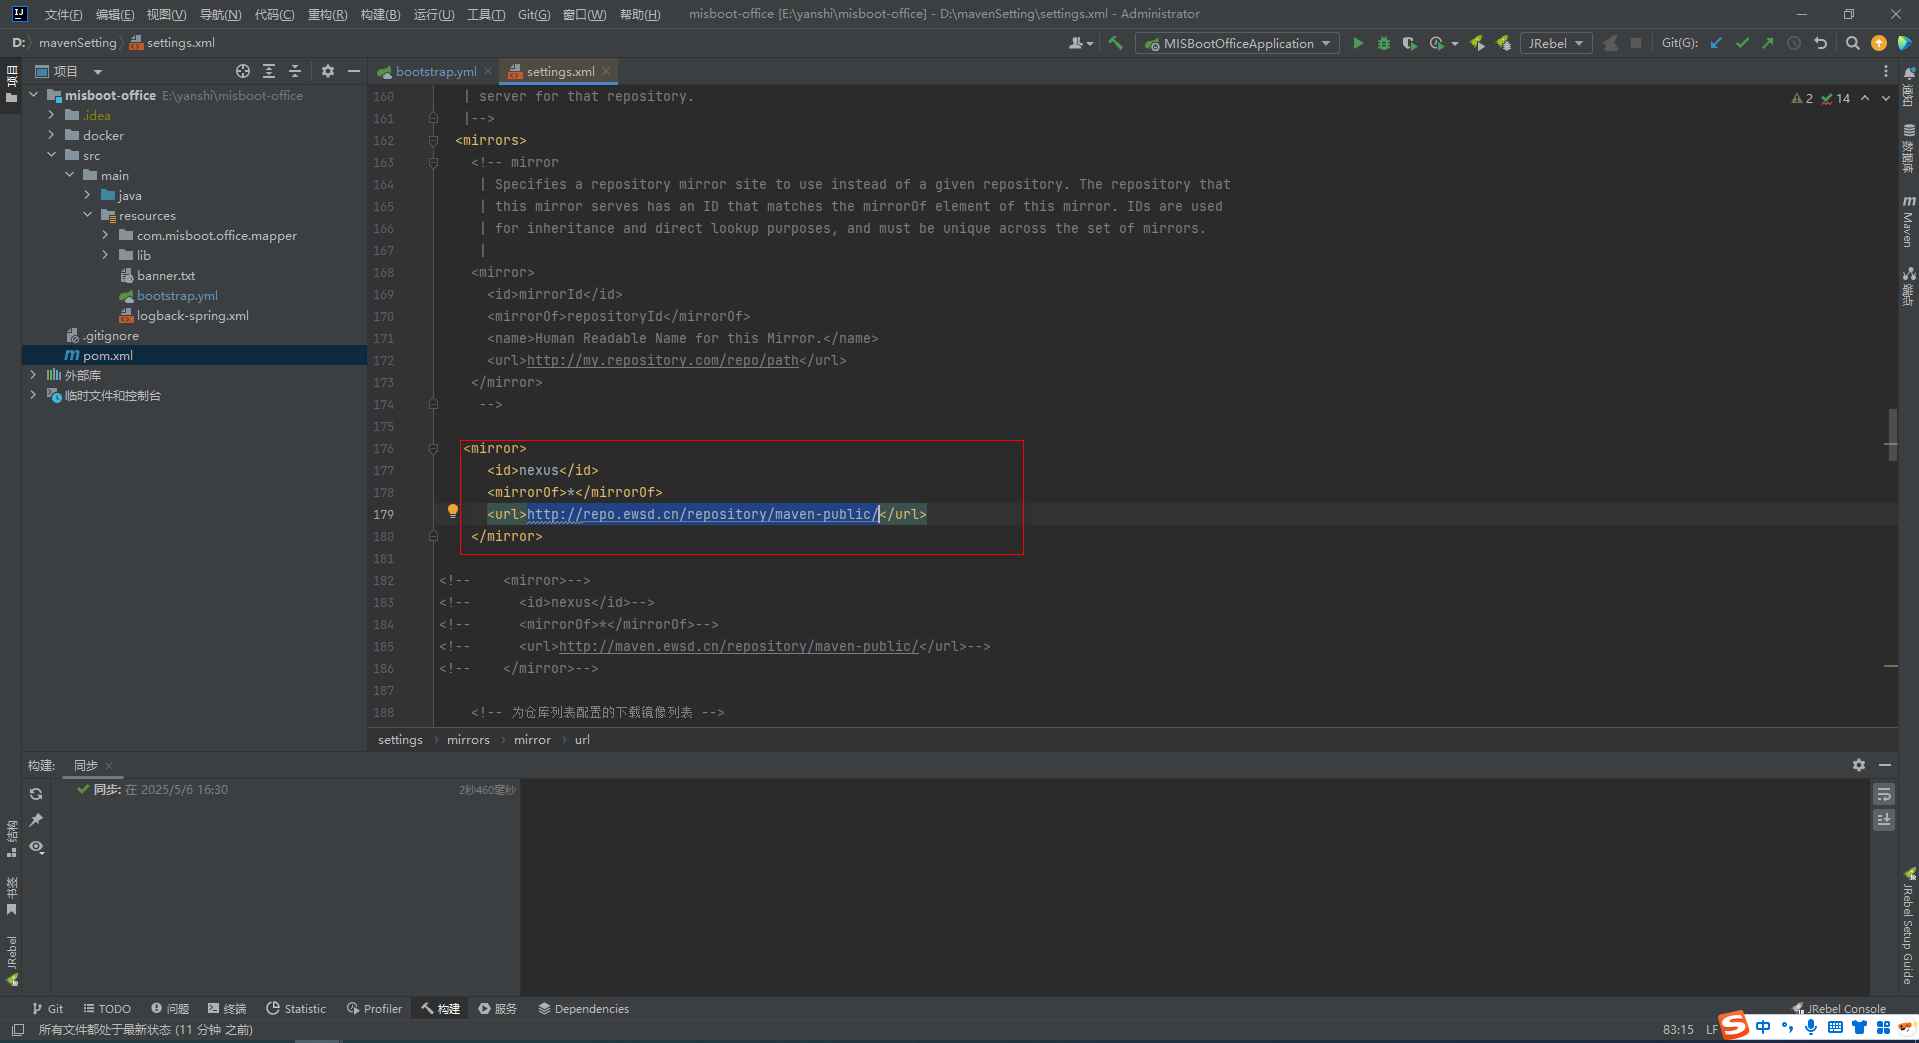
Task: Open notifications bell icon
Action: tap(1909, 74)
